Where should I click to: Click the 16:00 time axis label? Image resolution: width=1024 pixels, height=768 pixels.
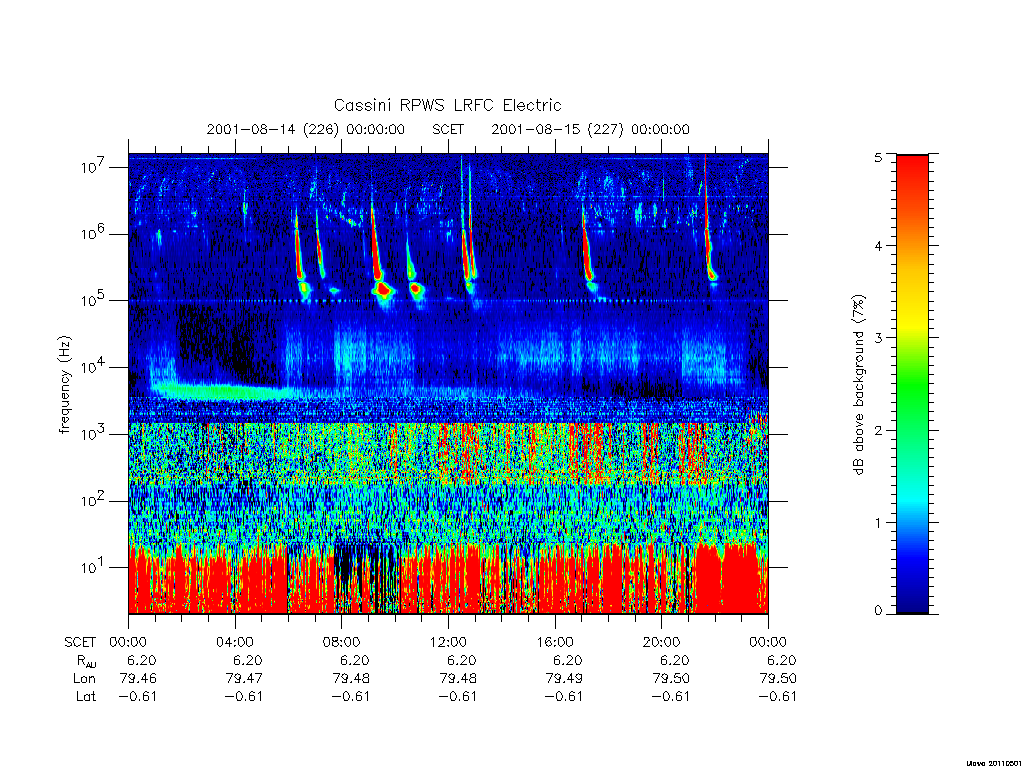[554, 642]
